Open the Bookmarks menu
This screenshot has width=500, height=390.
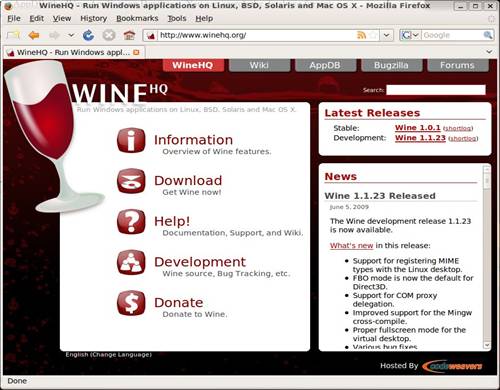point(137,18)
